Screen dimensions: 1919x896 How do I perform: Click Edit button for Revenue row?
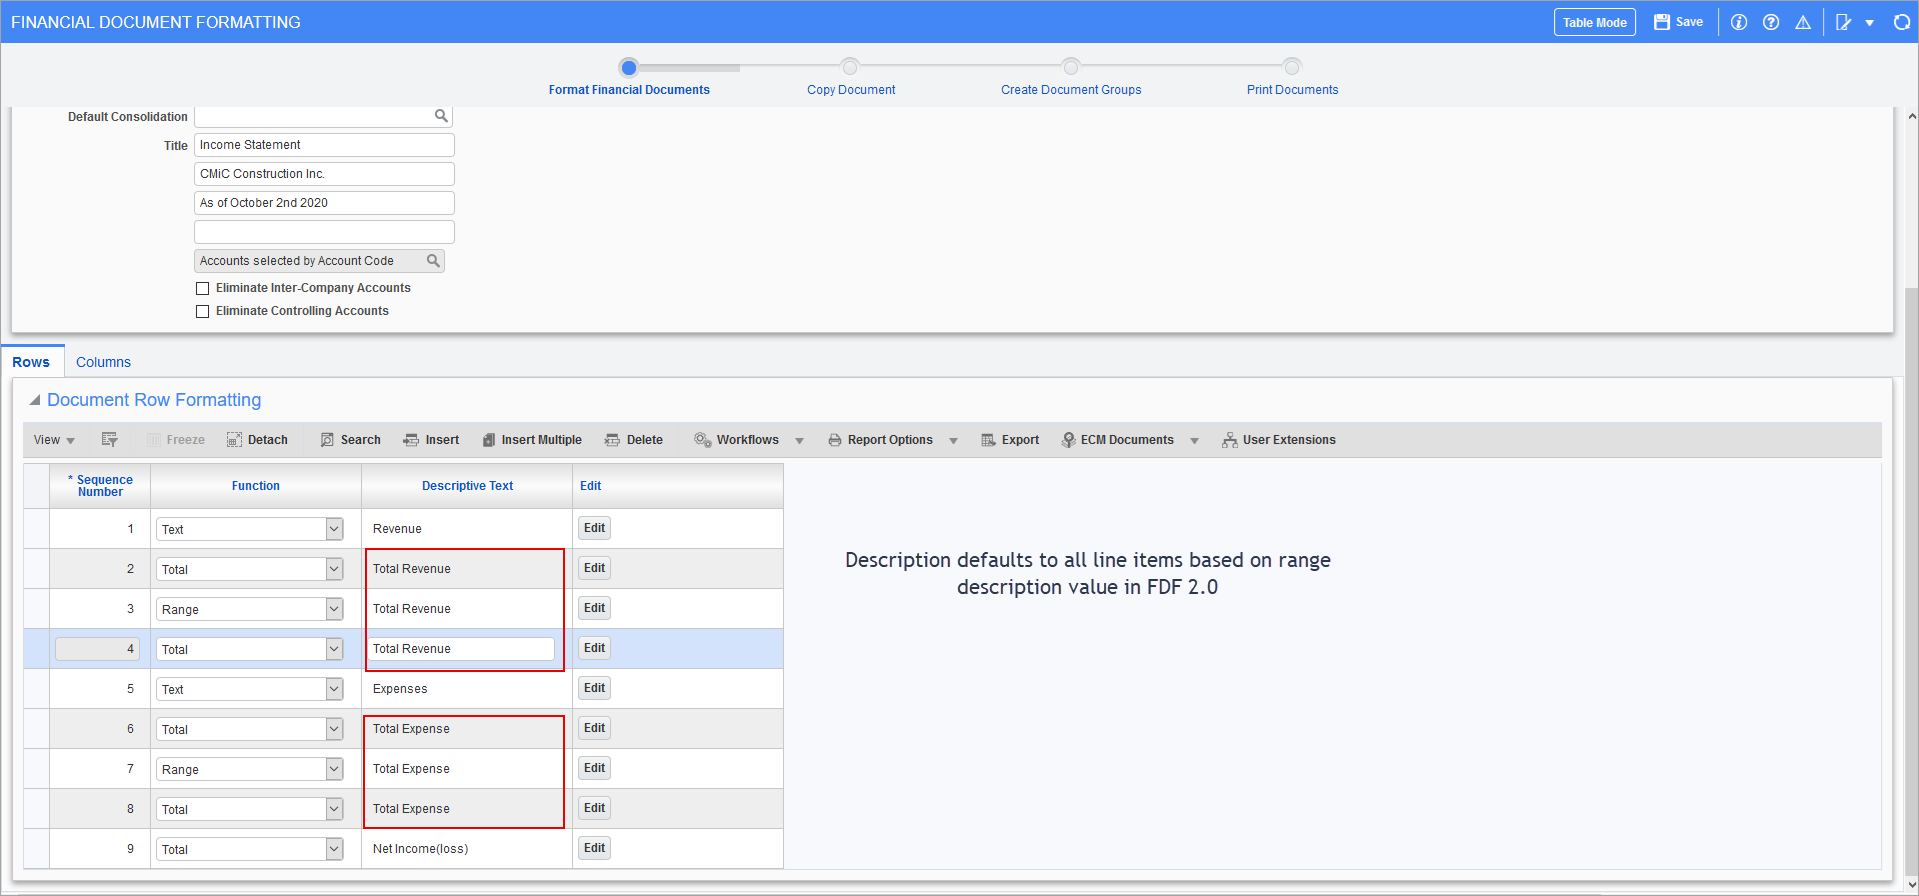(594, 528)
